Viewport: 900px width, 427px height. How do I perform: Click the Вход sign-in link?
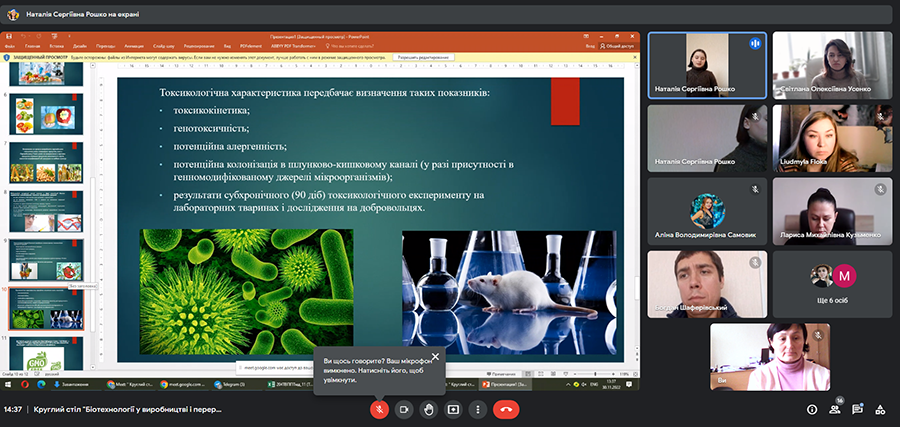tap(590, 46)
